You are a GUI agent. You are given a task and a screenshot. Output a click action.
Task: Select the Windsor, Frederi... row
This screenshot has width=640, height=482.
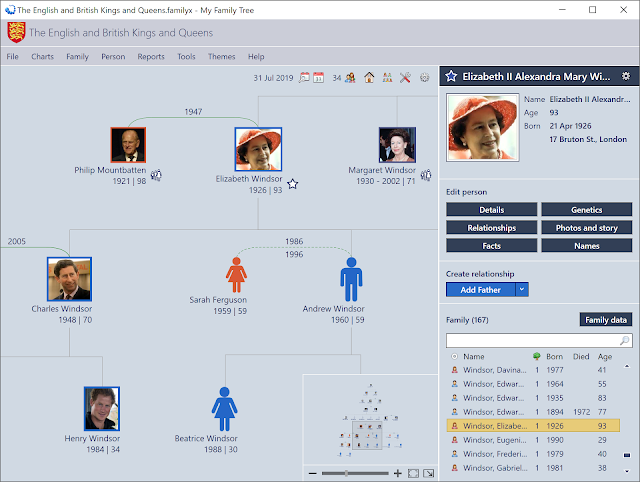point(533,454)
